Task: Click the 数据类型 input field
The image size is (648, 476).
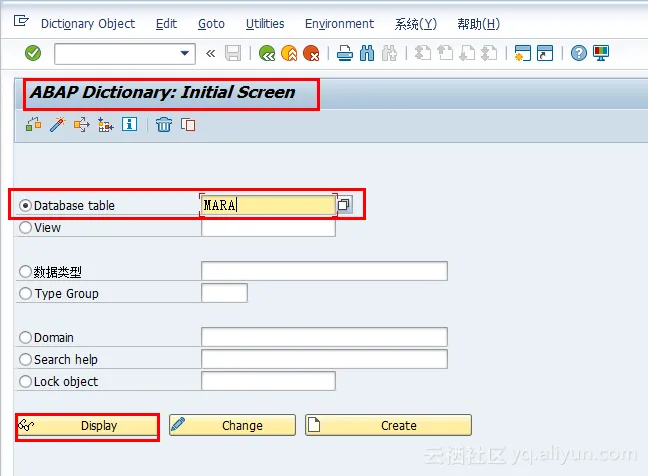Action: (x=324, y=271)
